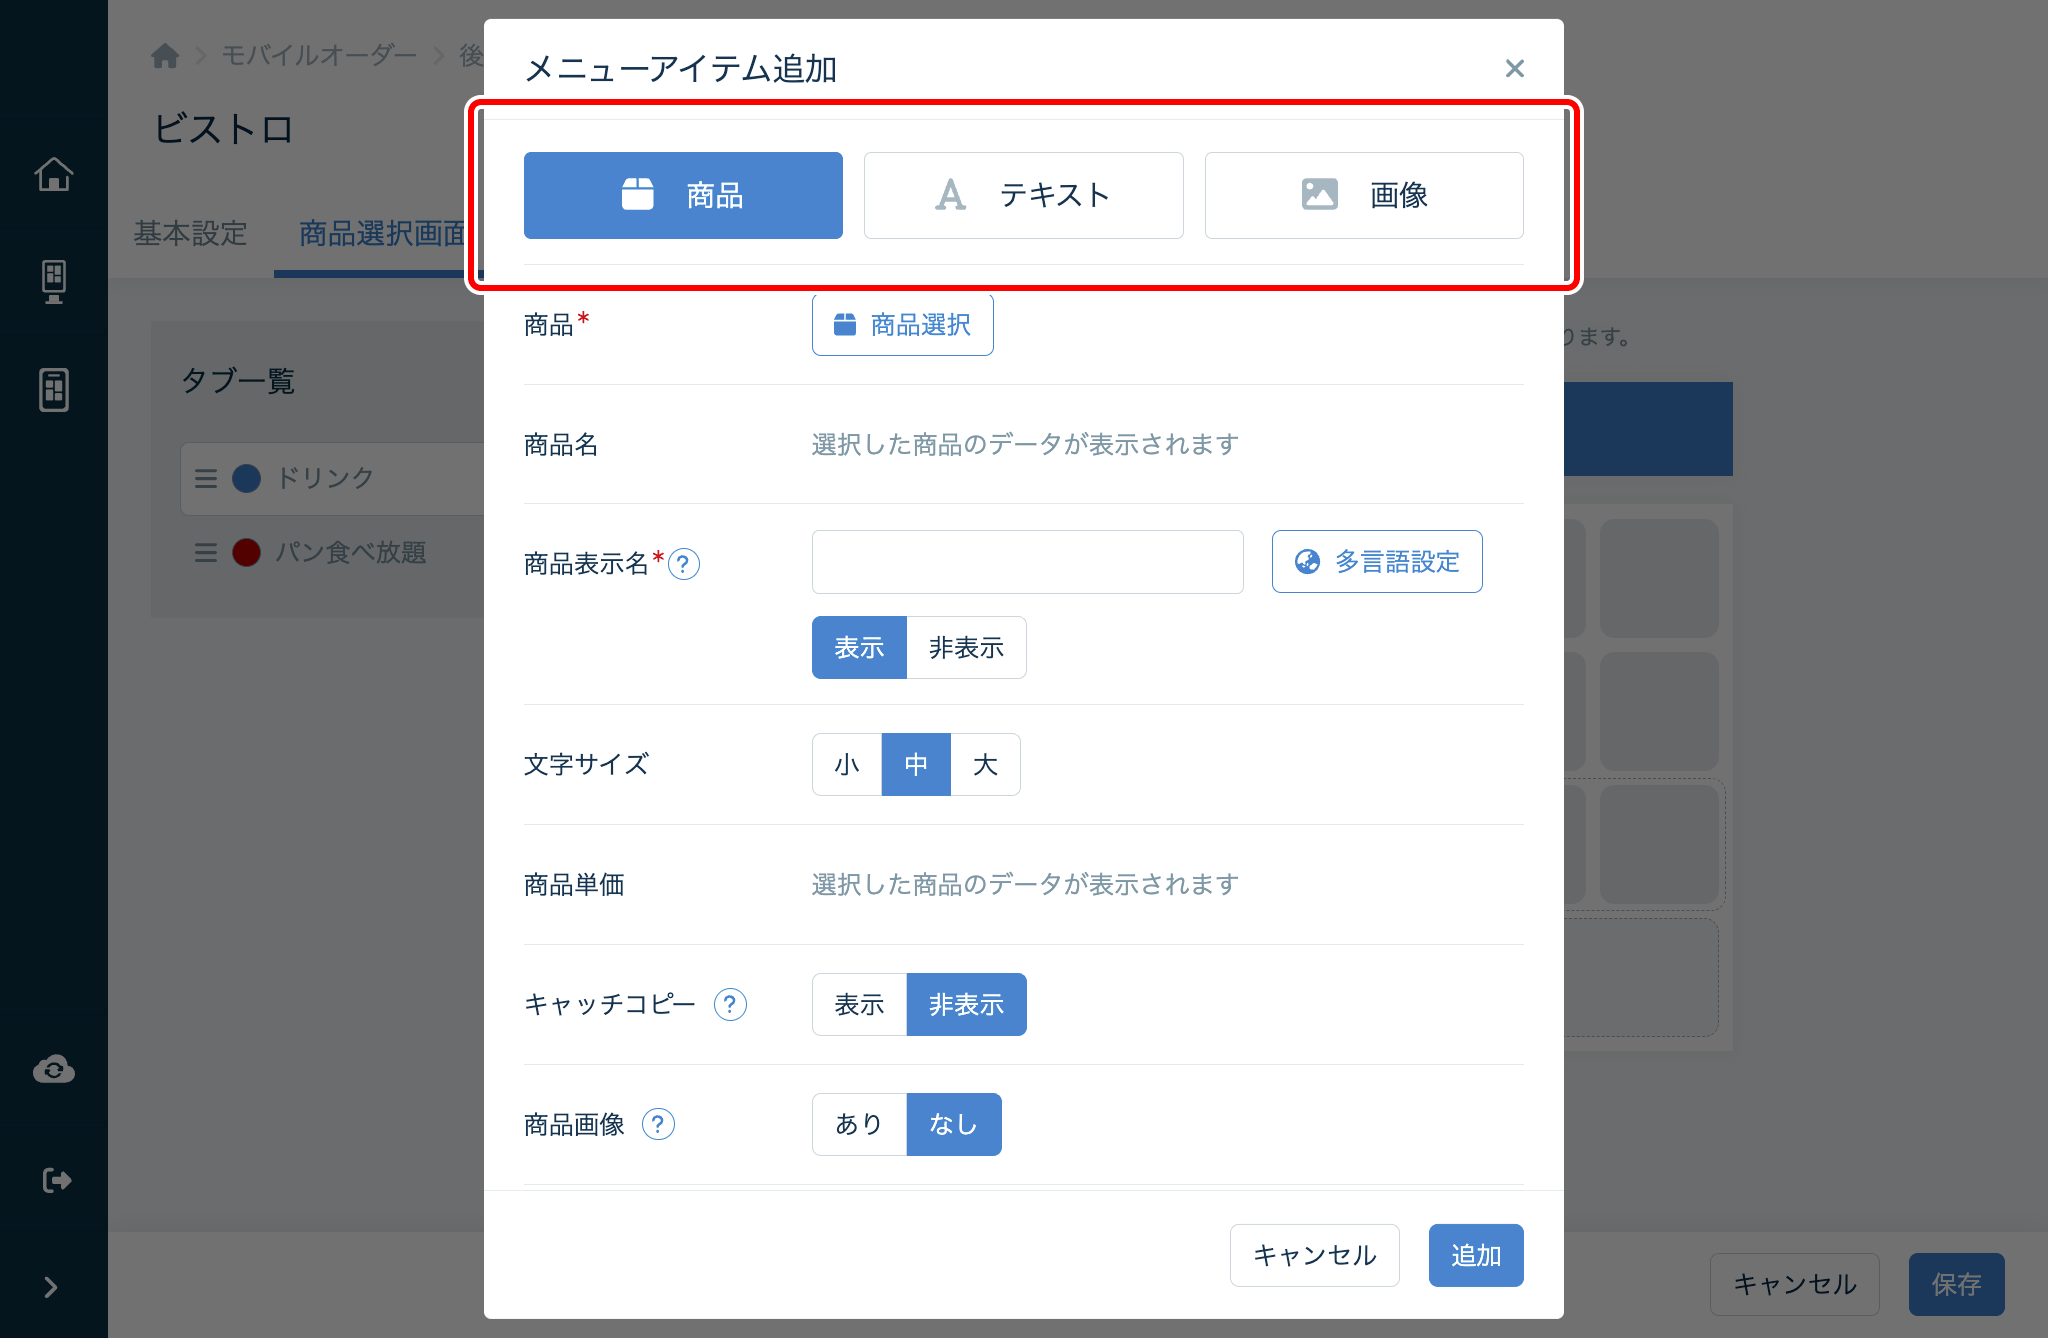Image resolution: width=2048 pixels, height=1338 pixels.
Task: Switch 商品表示名 visibility to 非表示
Action: [x=965, y=647]
